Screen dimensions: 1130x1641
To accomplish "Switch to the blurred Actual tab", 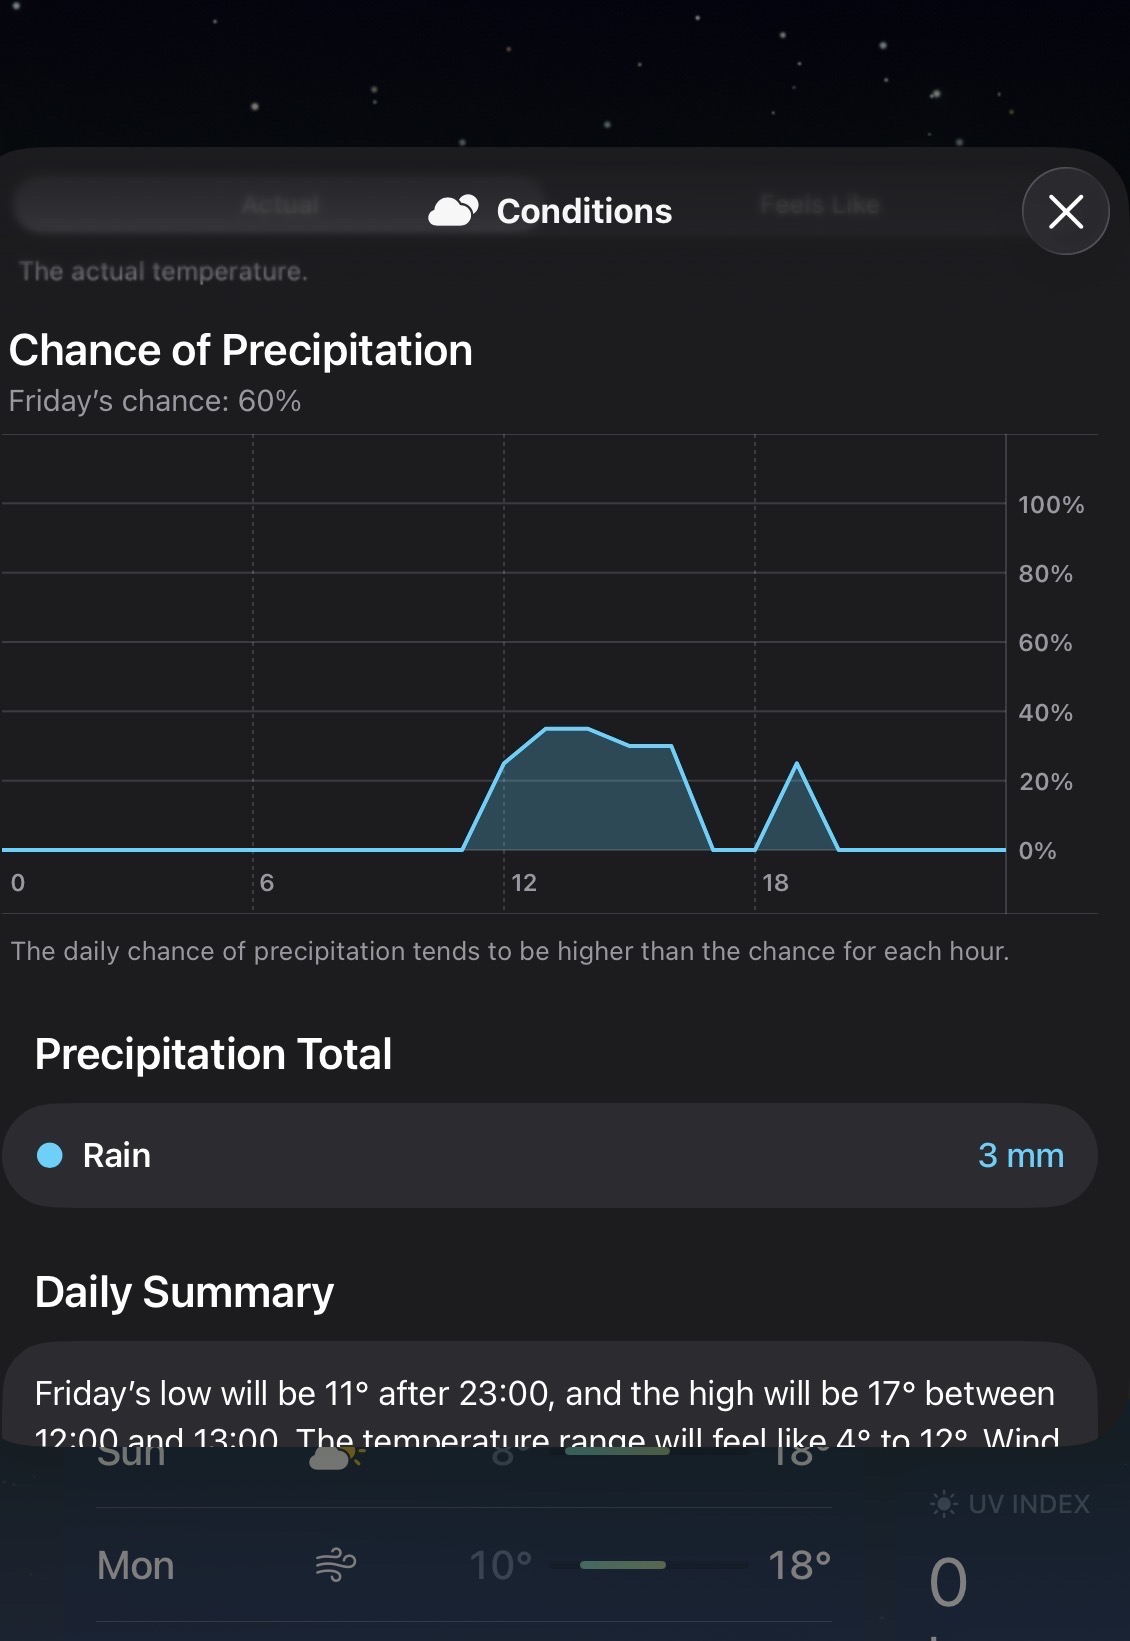I will click(x=279, y=206).
